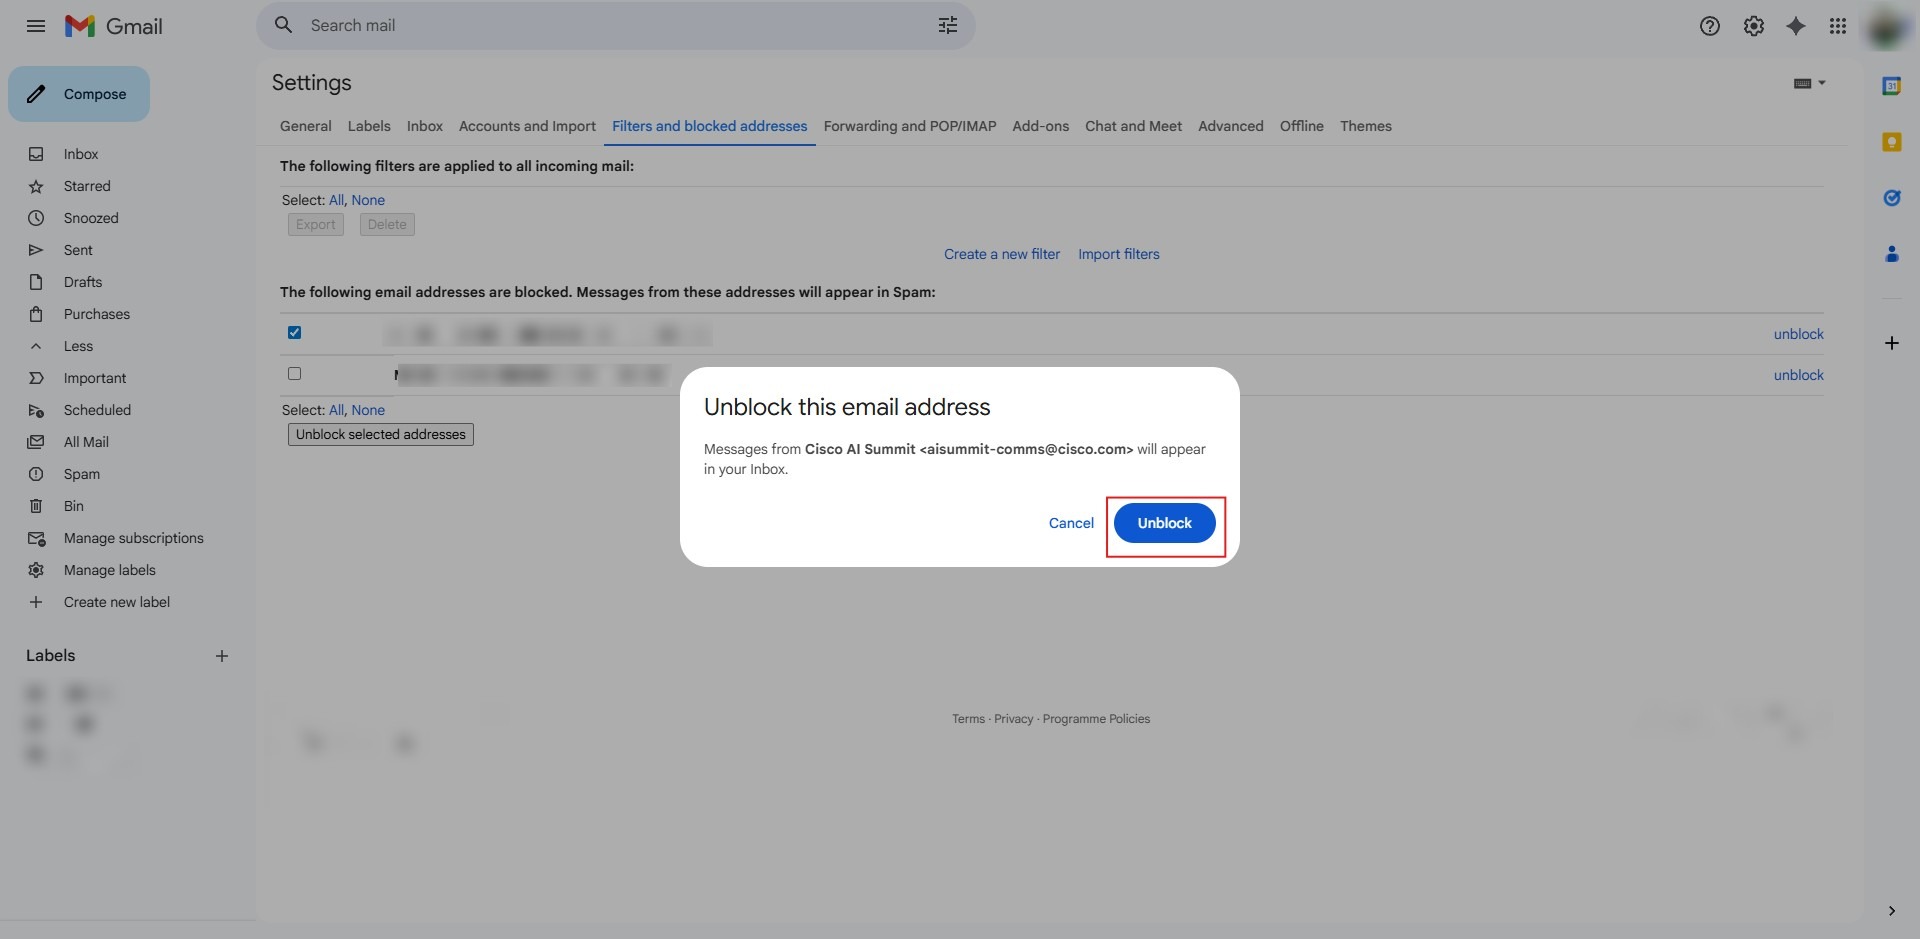Switch to the Forwarding and POP/IMAP tab

click(909, 126)
